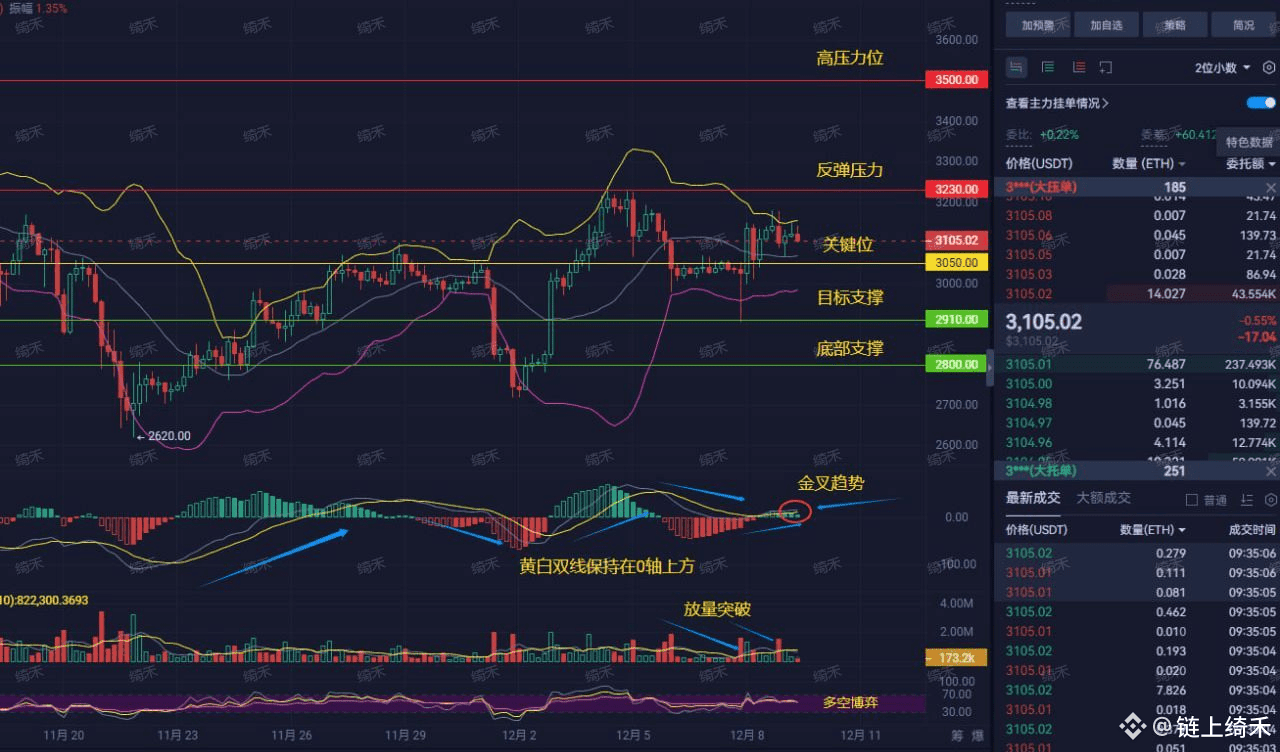Close the 大托单 251 alert row
Image resolution: width=1280 pixels, height=752 pixels.
tap(1271, 470)
